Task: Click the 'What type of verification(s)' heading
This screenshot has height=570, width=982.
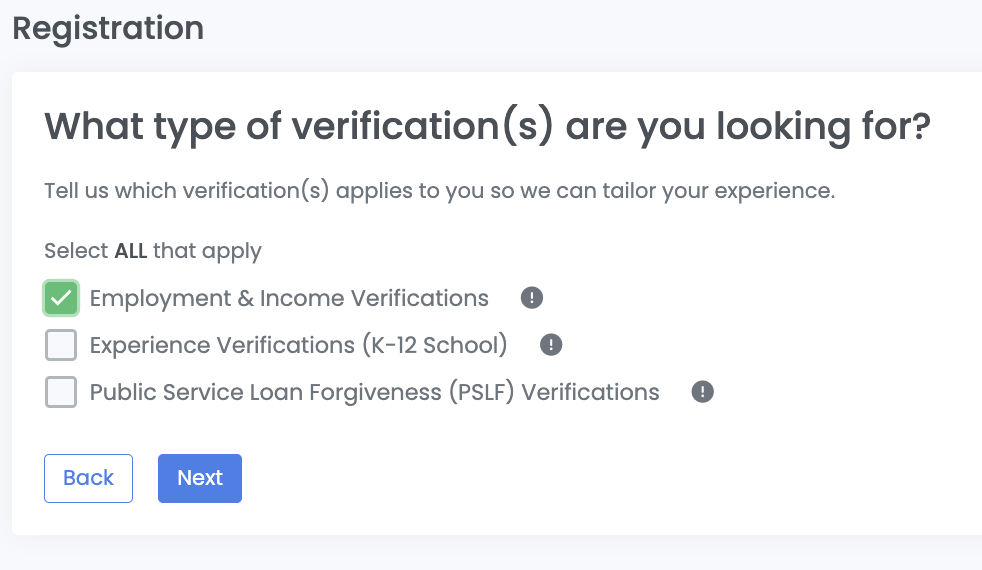Action: click(x=487, y=127)
